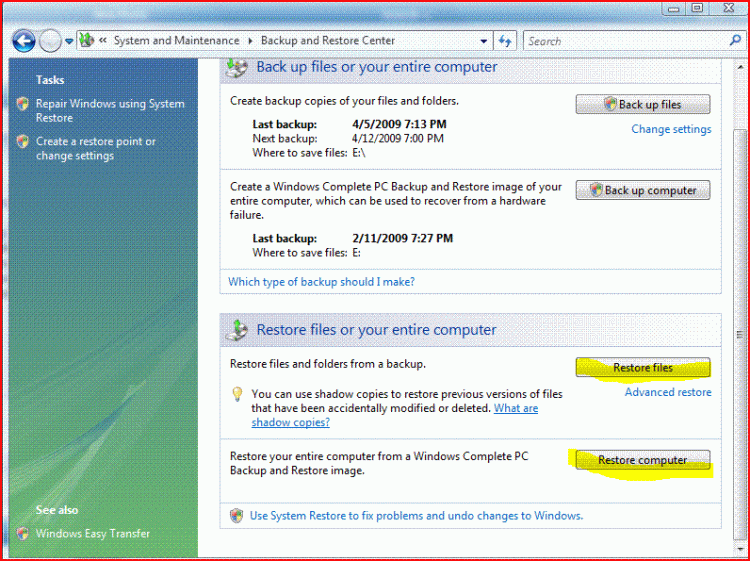This screenshot has width=750, height=561.
Task: Click the Back up files button
Action: [x=643, y=104]
